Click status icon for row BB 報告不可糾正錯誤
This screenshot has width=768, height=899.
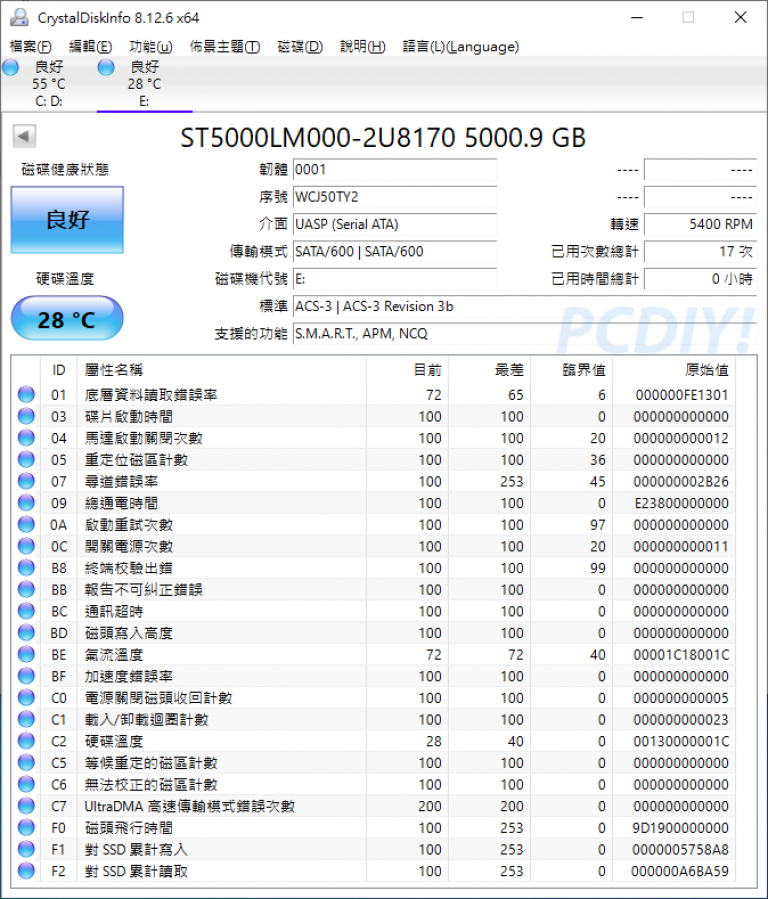click(26, 589)
